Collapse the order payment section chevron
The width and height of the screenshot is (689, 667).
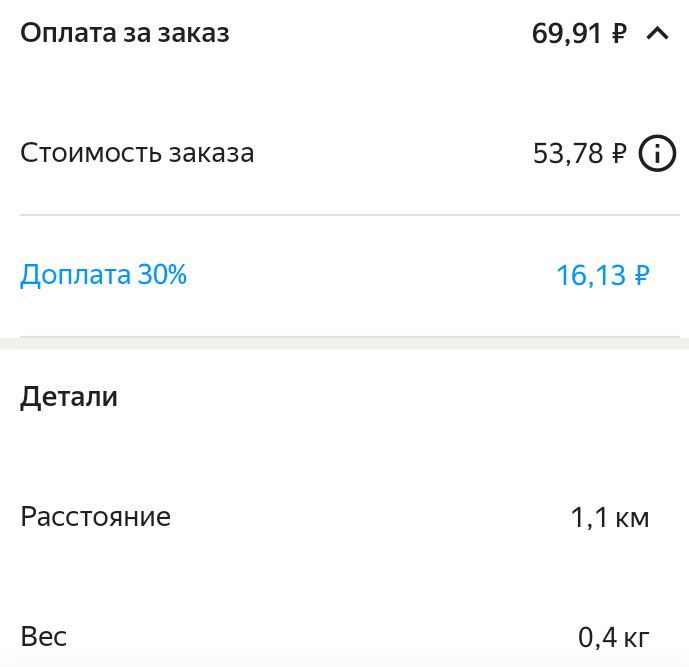click(x=657, y=34)
